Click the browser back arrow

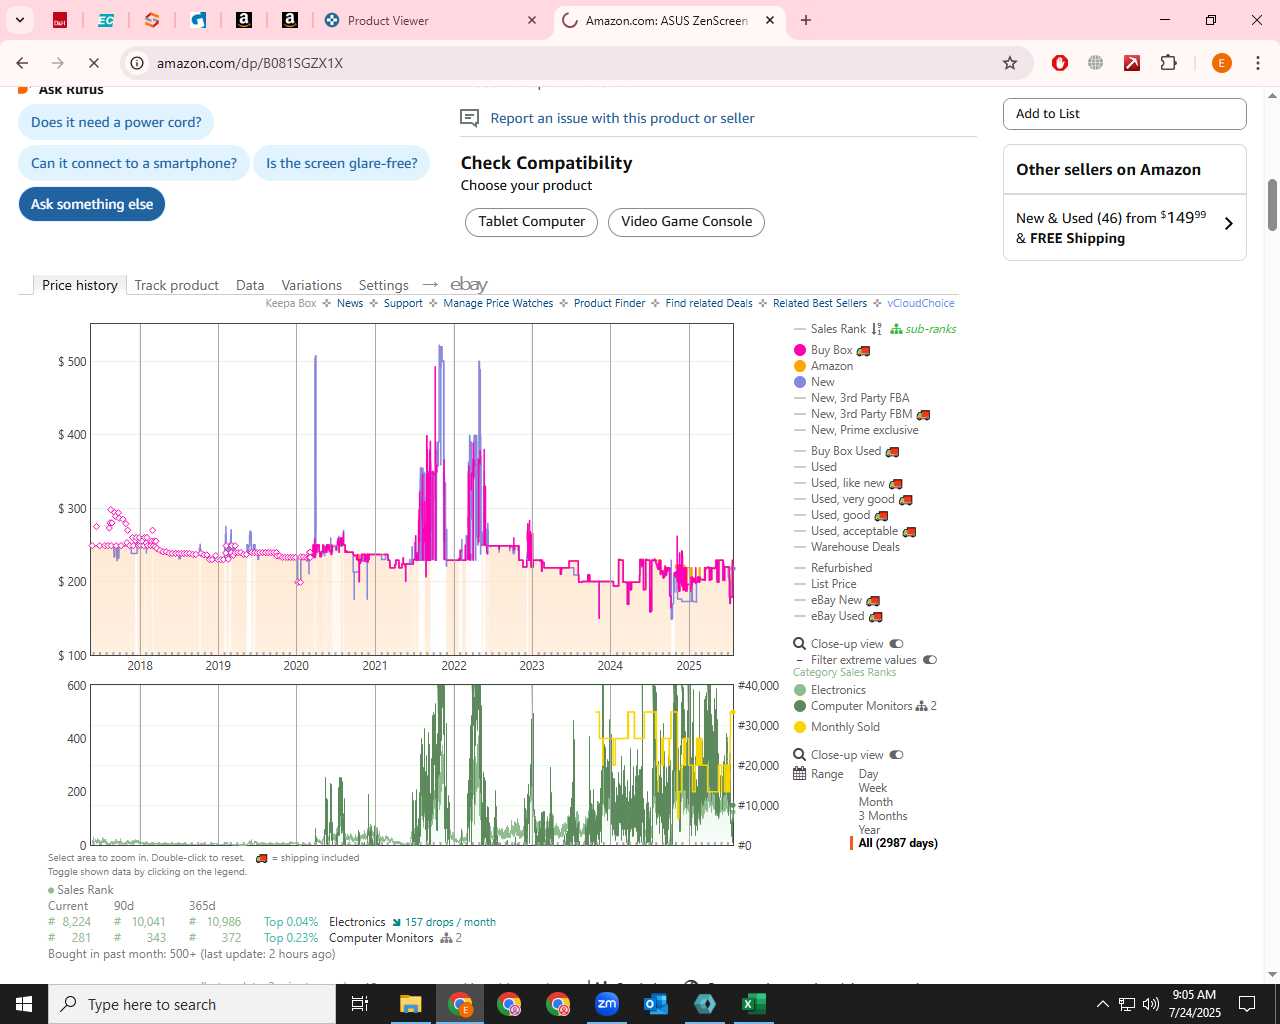point(22,63)
